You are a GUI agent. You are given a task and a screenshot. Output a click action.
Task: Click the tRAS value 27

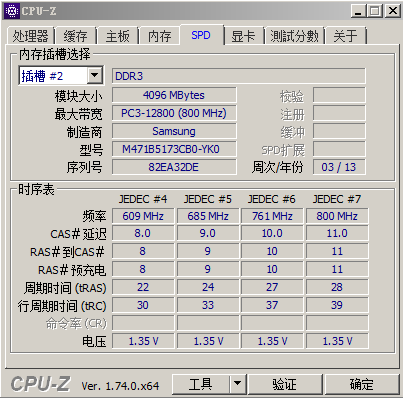(272, 287)
